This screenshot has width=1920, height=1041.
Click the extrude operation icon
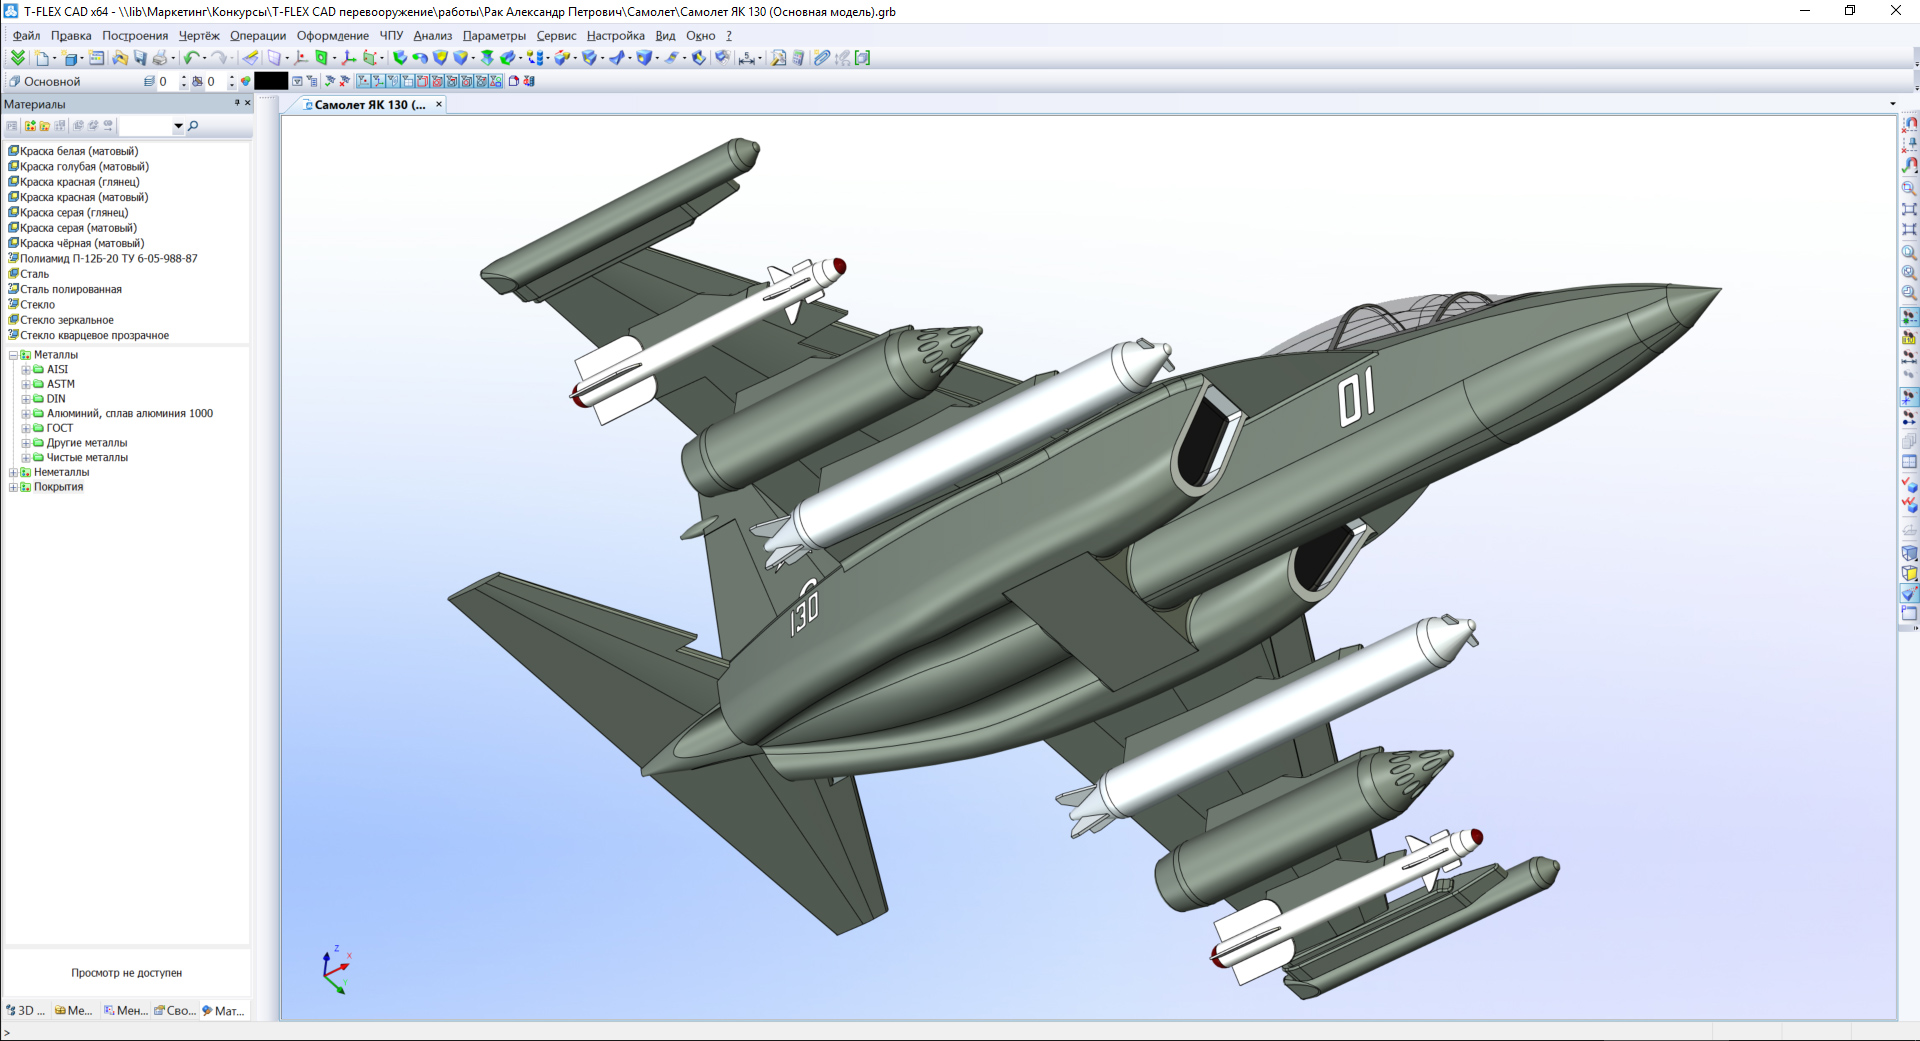[x=400, y=58]
